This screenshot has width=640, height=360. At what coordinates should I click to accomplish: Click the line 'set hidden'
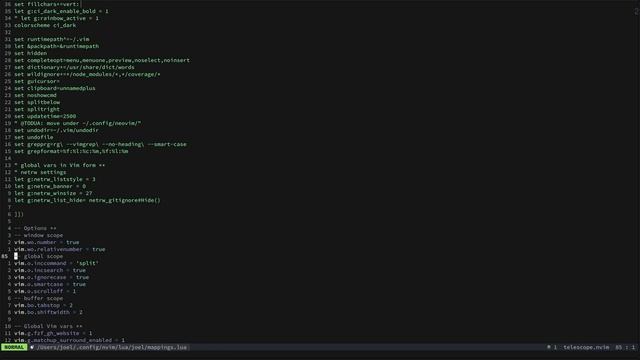pyautogui.click(x=31, y=53)
